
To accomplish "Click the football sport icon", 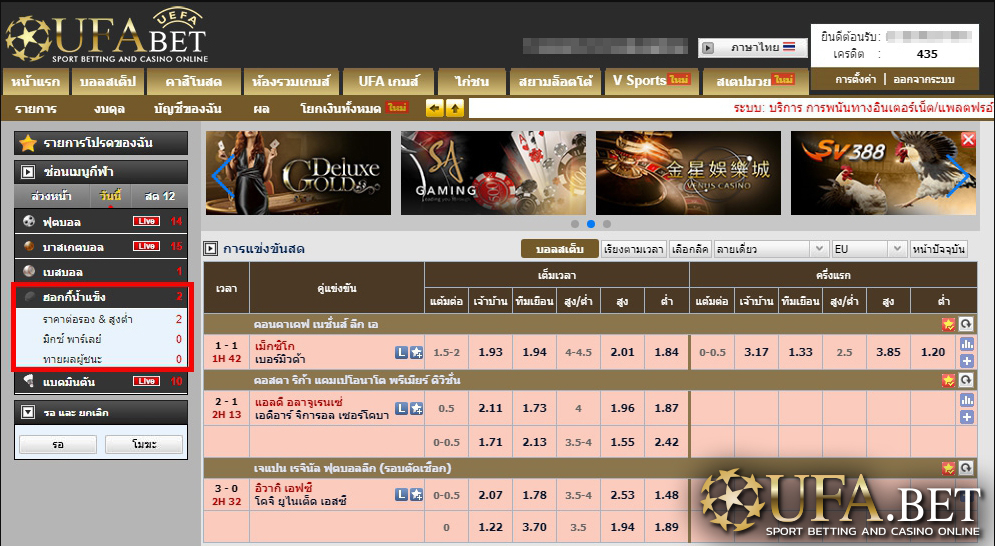I will pyautogui.click(x=29, y=221).
